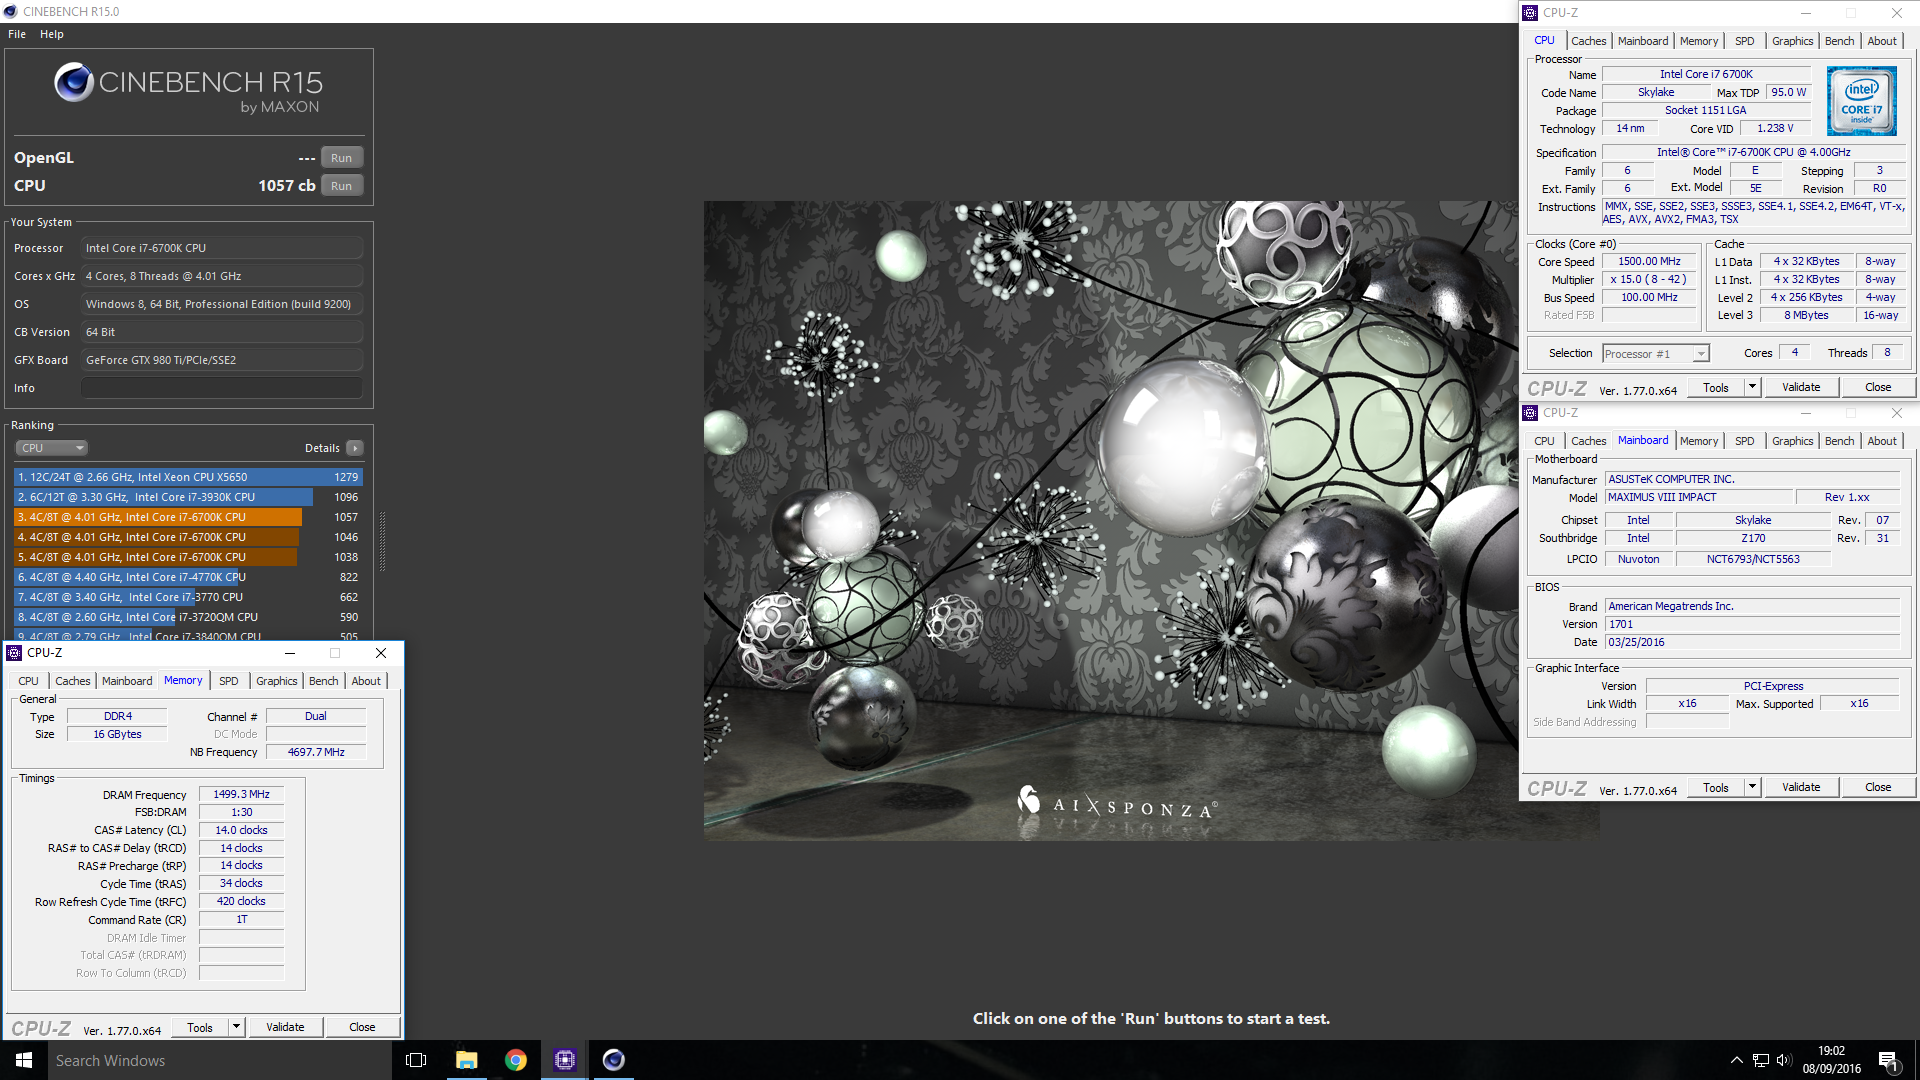Screen dimensions: 1920x1080
Task: Open Task View from the taskbar
Action: pos(416,1060)
